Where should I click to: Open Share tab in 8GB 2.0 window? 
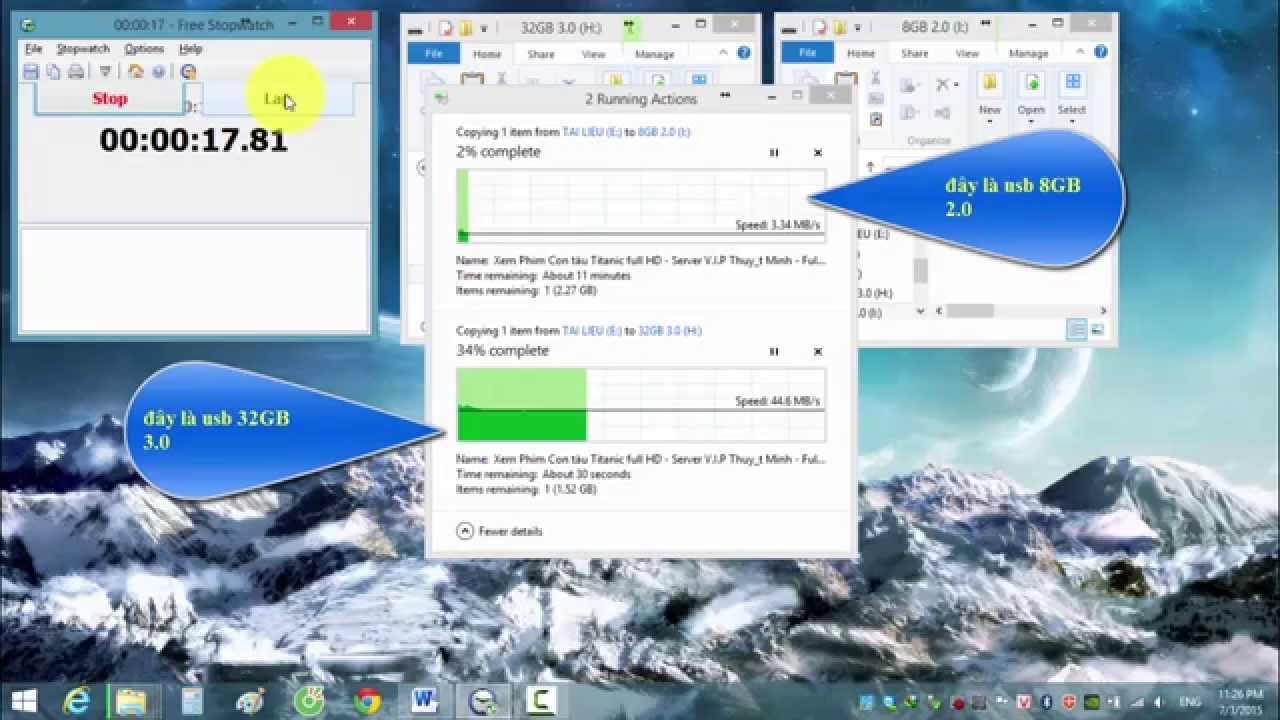pos(914,53)
